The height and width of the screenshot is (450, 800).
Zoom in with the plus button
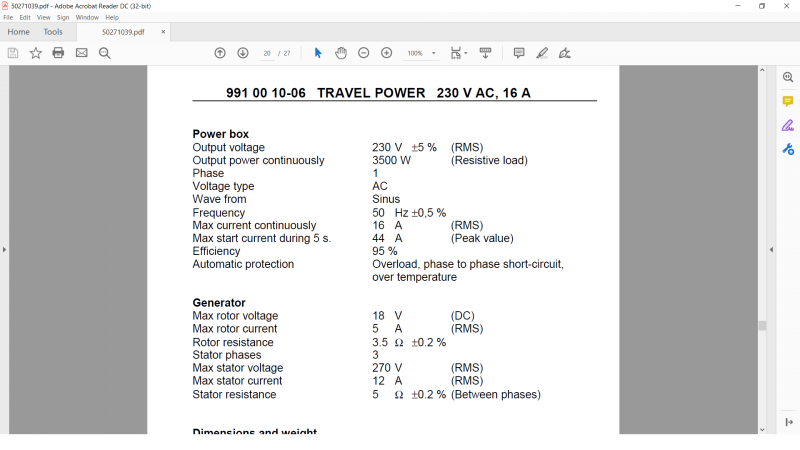(387, 53)
